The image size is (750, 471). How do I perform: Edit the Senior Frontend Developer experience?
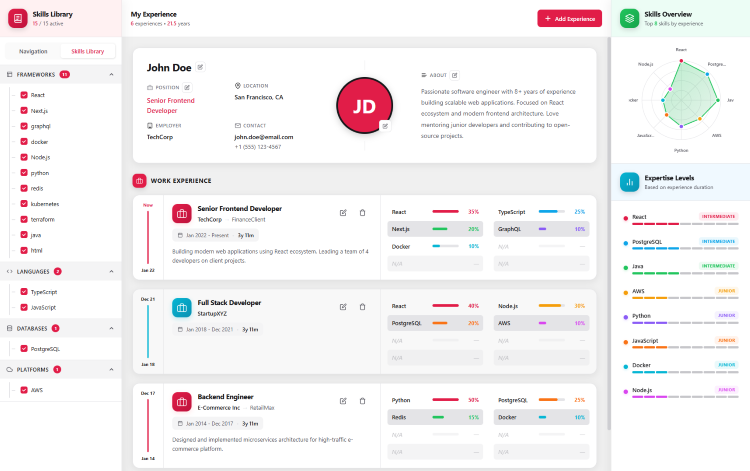coord(343,213)
